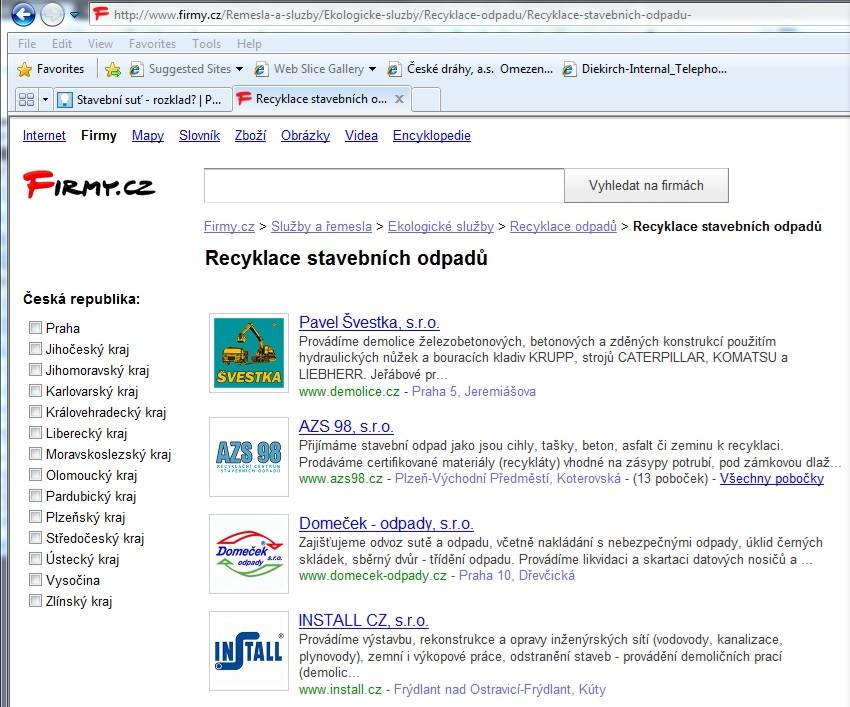Open the File menu
The image size is (850, 707).
point(27,44)
